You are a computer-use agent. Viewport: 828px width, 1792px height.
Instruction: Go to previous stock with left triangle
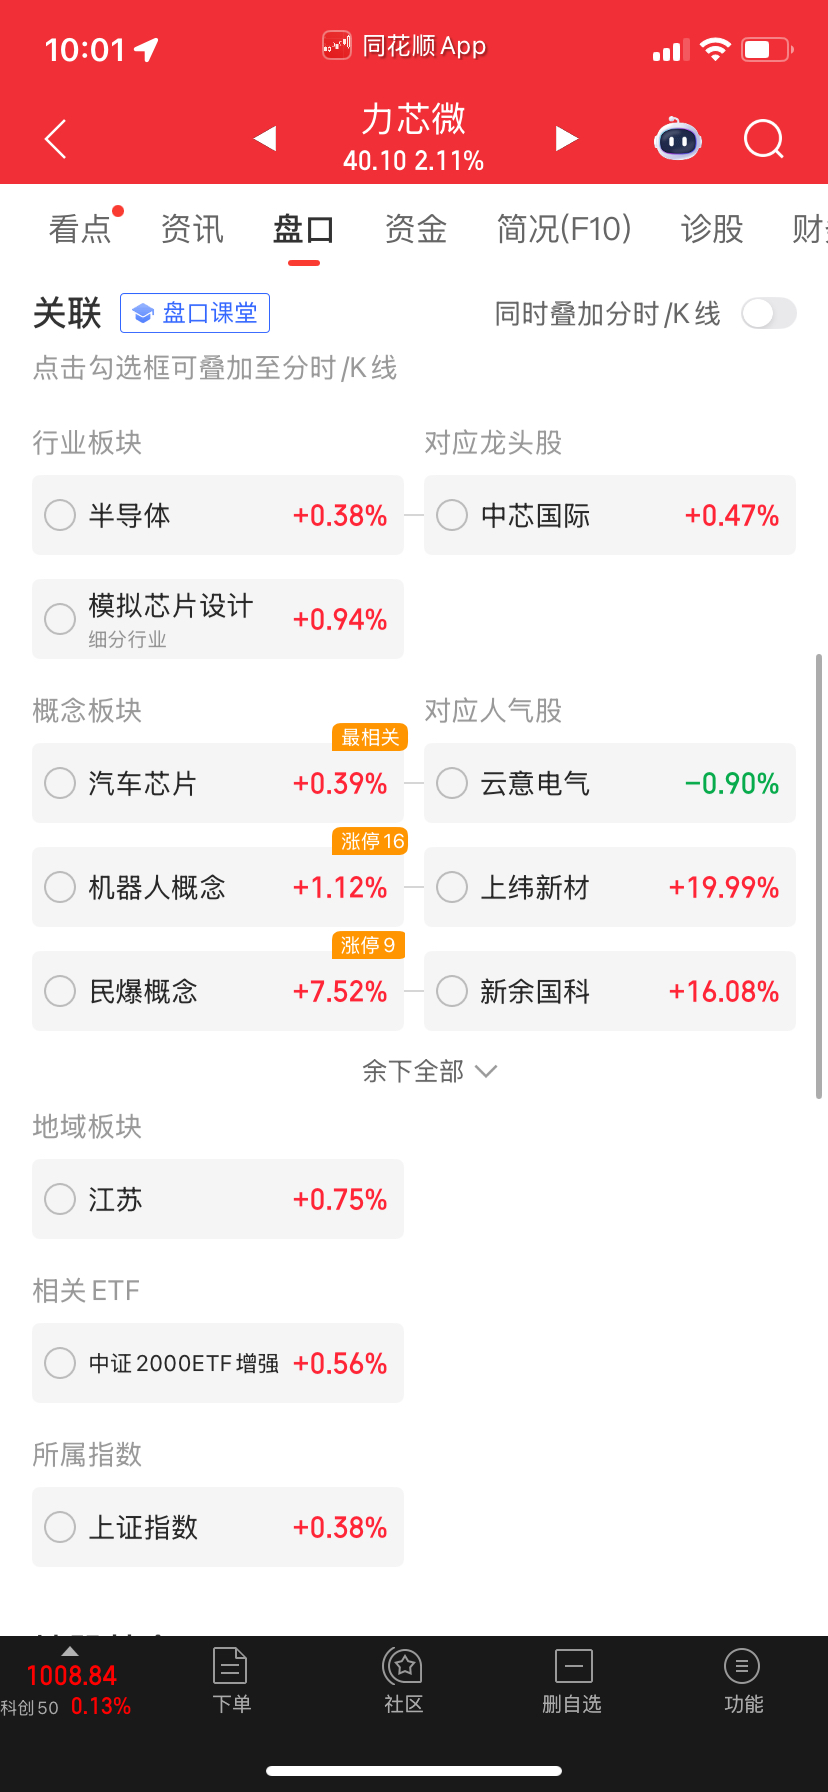tap(265, 138)
